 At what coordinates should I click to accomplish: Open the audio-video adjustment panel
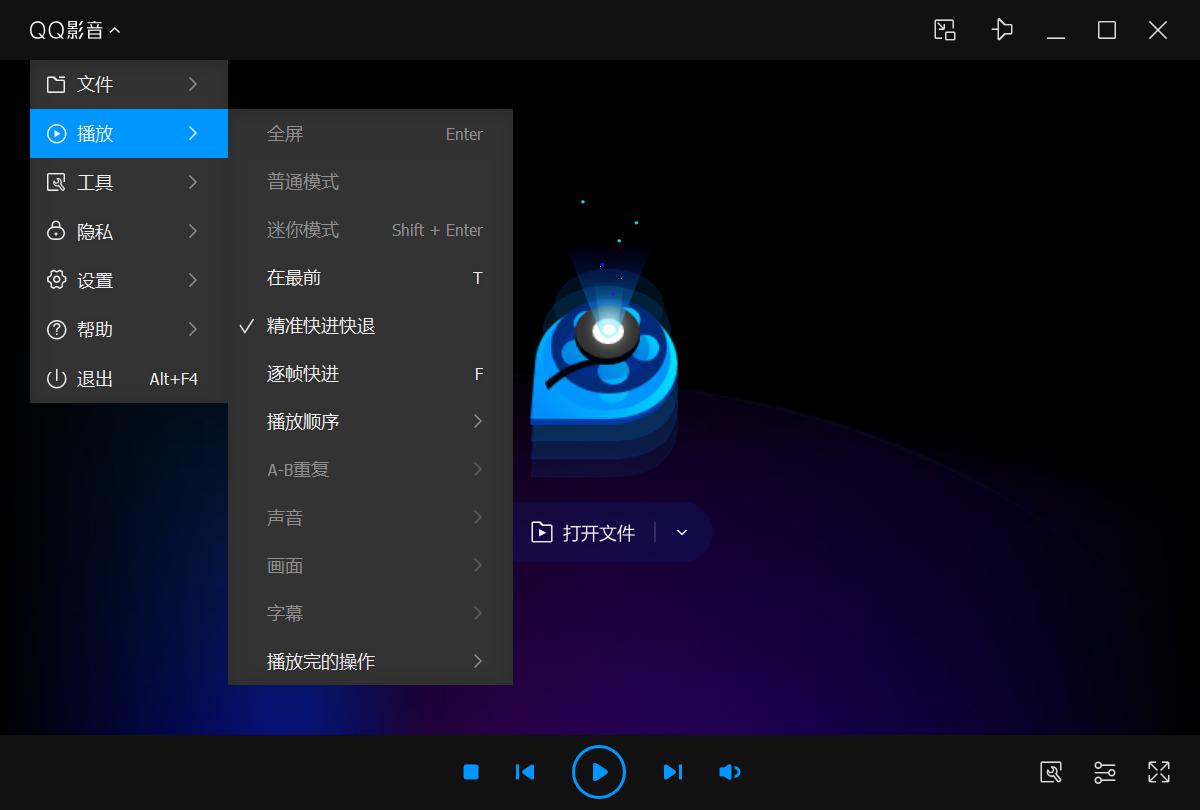[1105, 772]
